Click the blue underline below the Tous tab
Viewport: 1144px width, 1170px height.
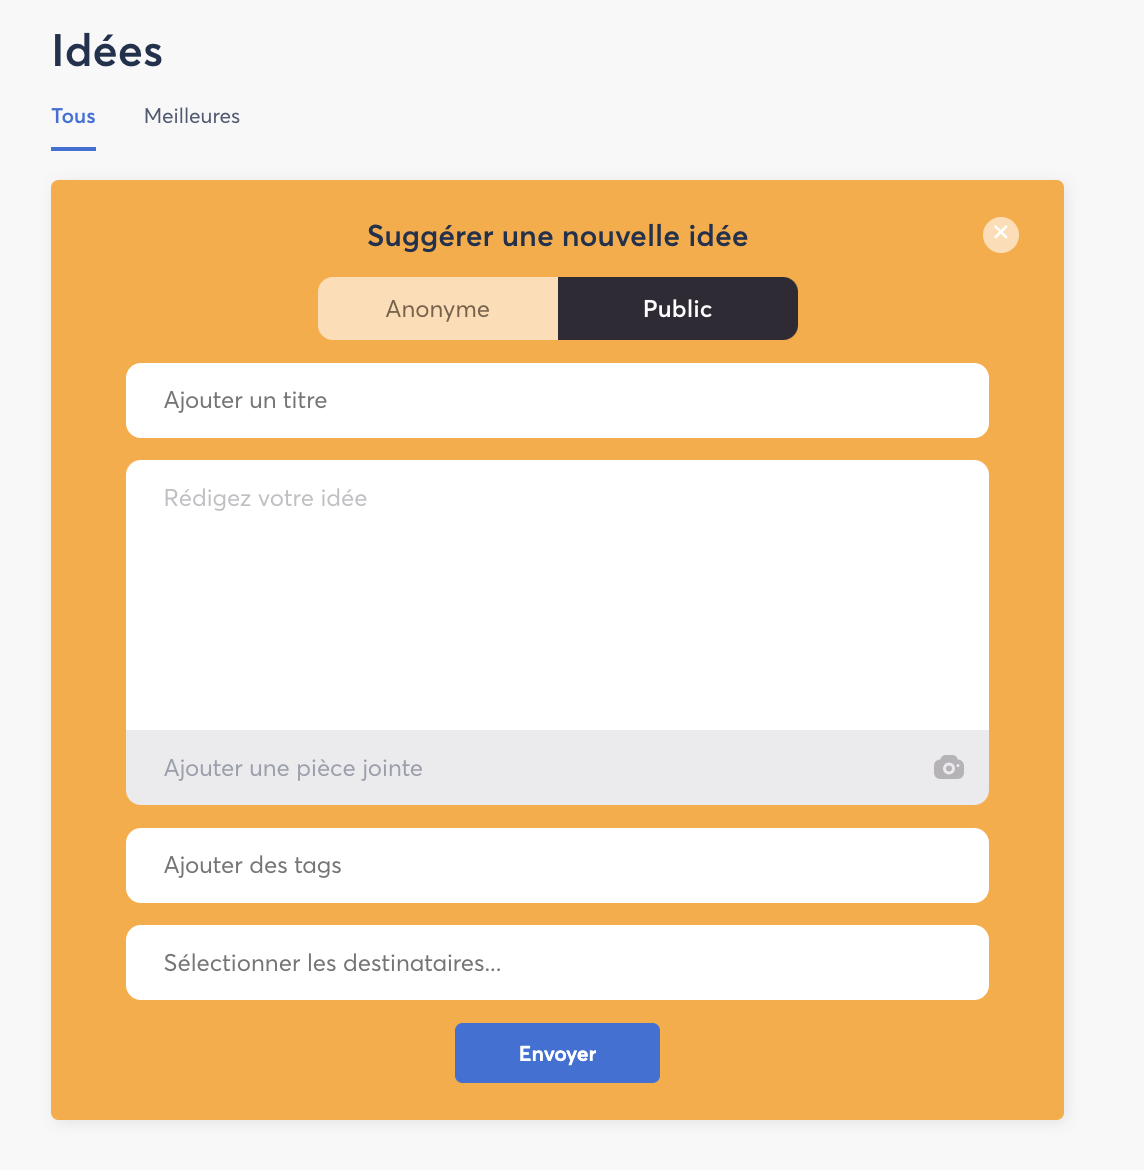coord(73,148)
